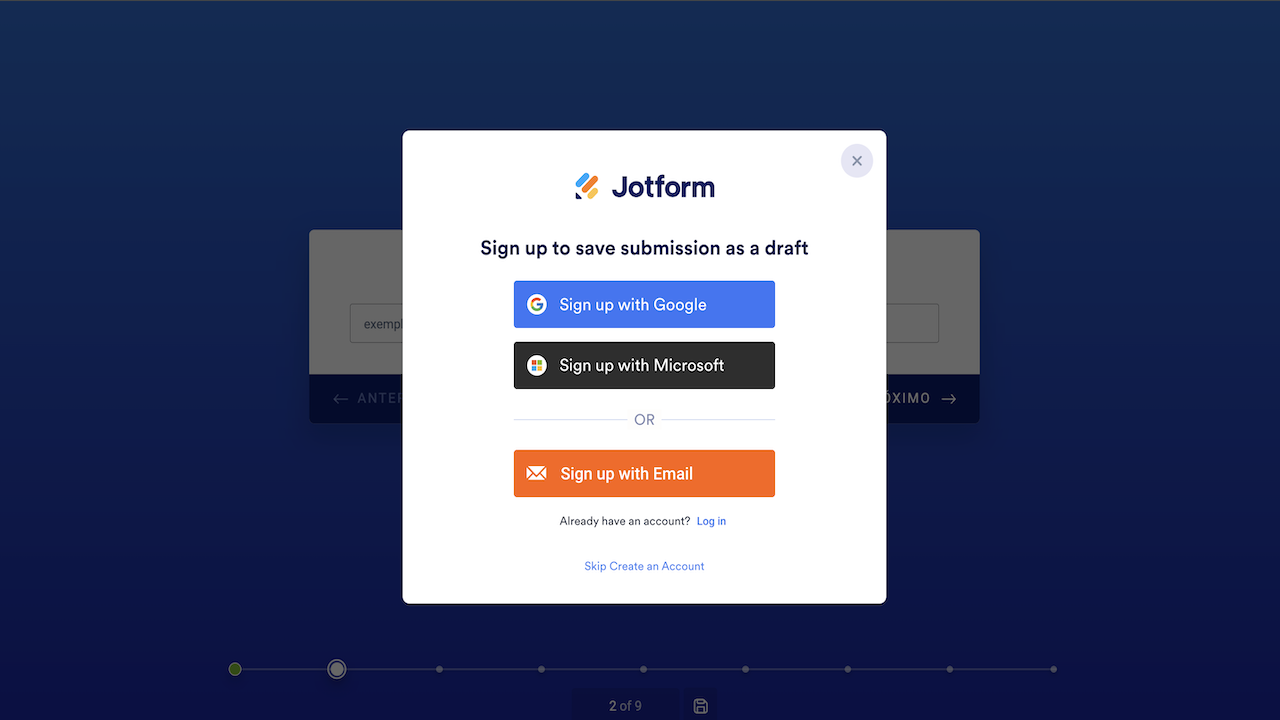Viewport: 1280px width, 720px height.
Task: Jump to the ninth and last progress dot
Action: click(1053, 669)
